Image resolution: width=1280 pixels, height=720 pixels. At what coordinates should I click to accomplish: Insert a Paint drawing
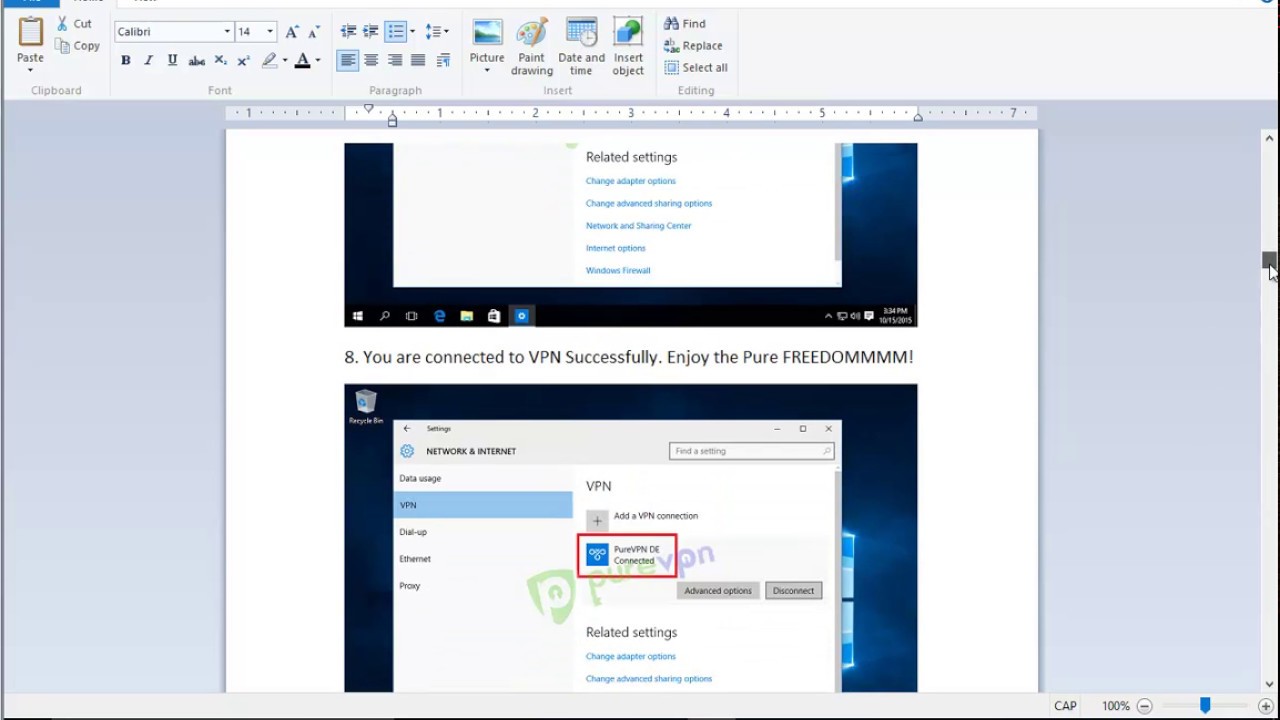click(x=532, y=46)
